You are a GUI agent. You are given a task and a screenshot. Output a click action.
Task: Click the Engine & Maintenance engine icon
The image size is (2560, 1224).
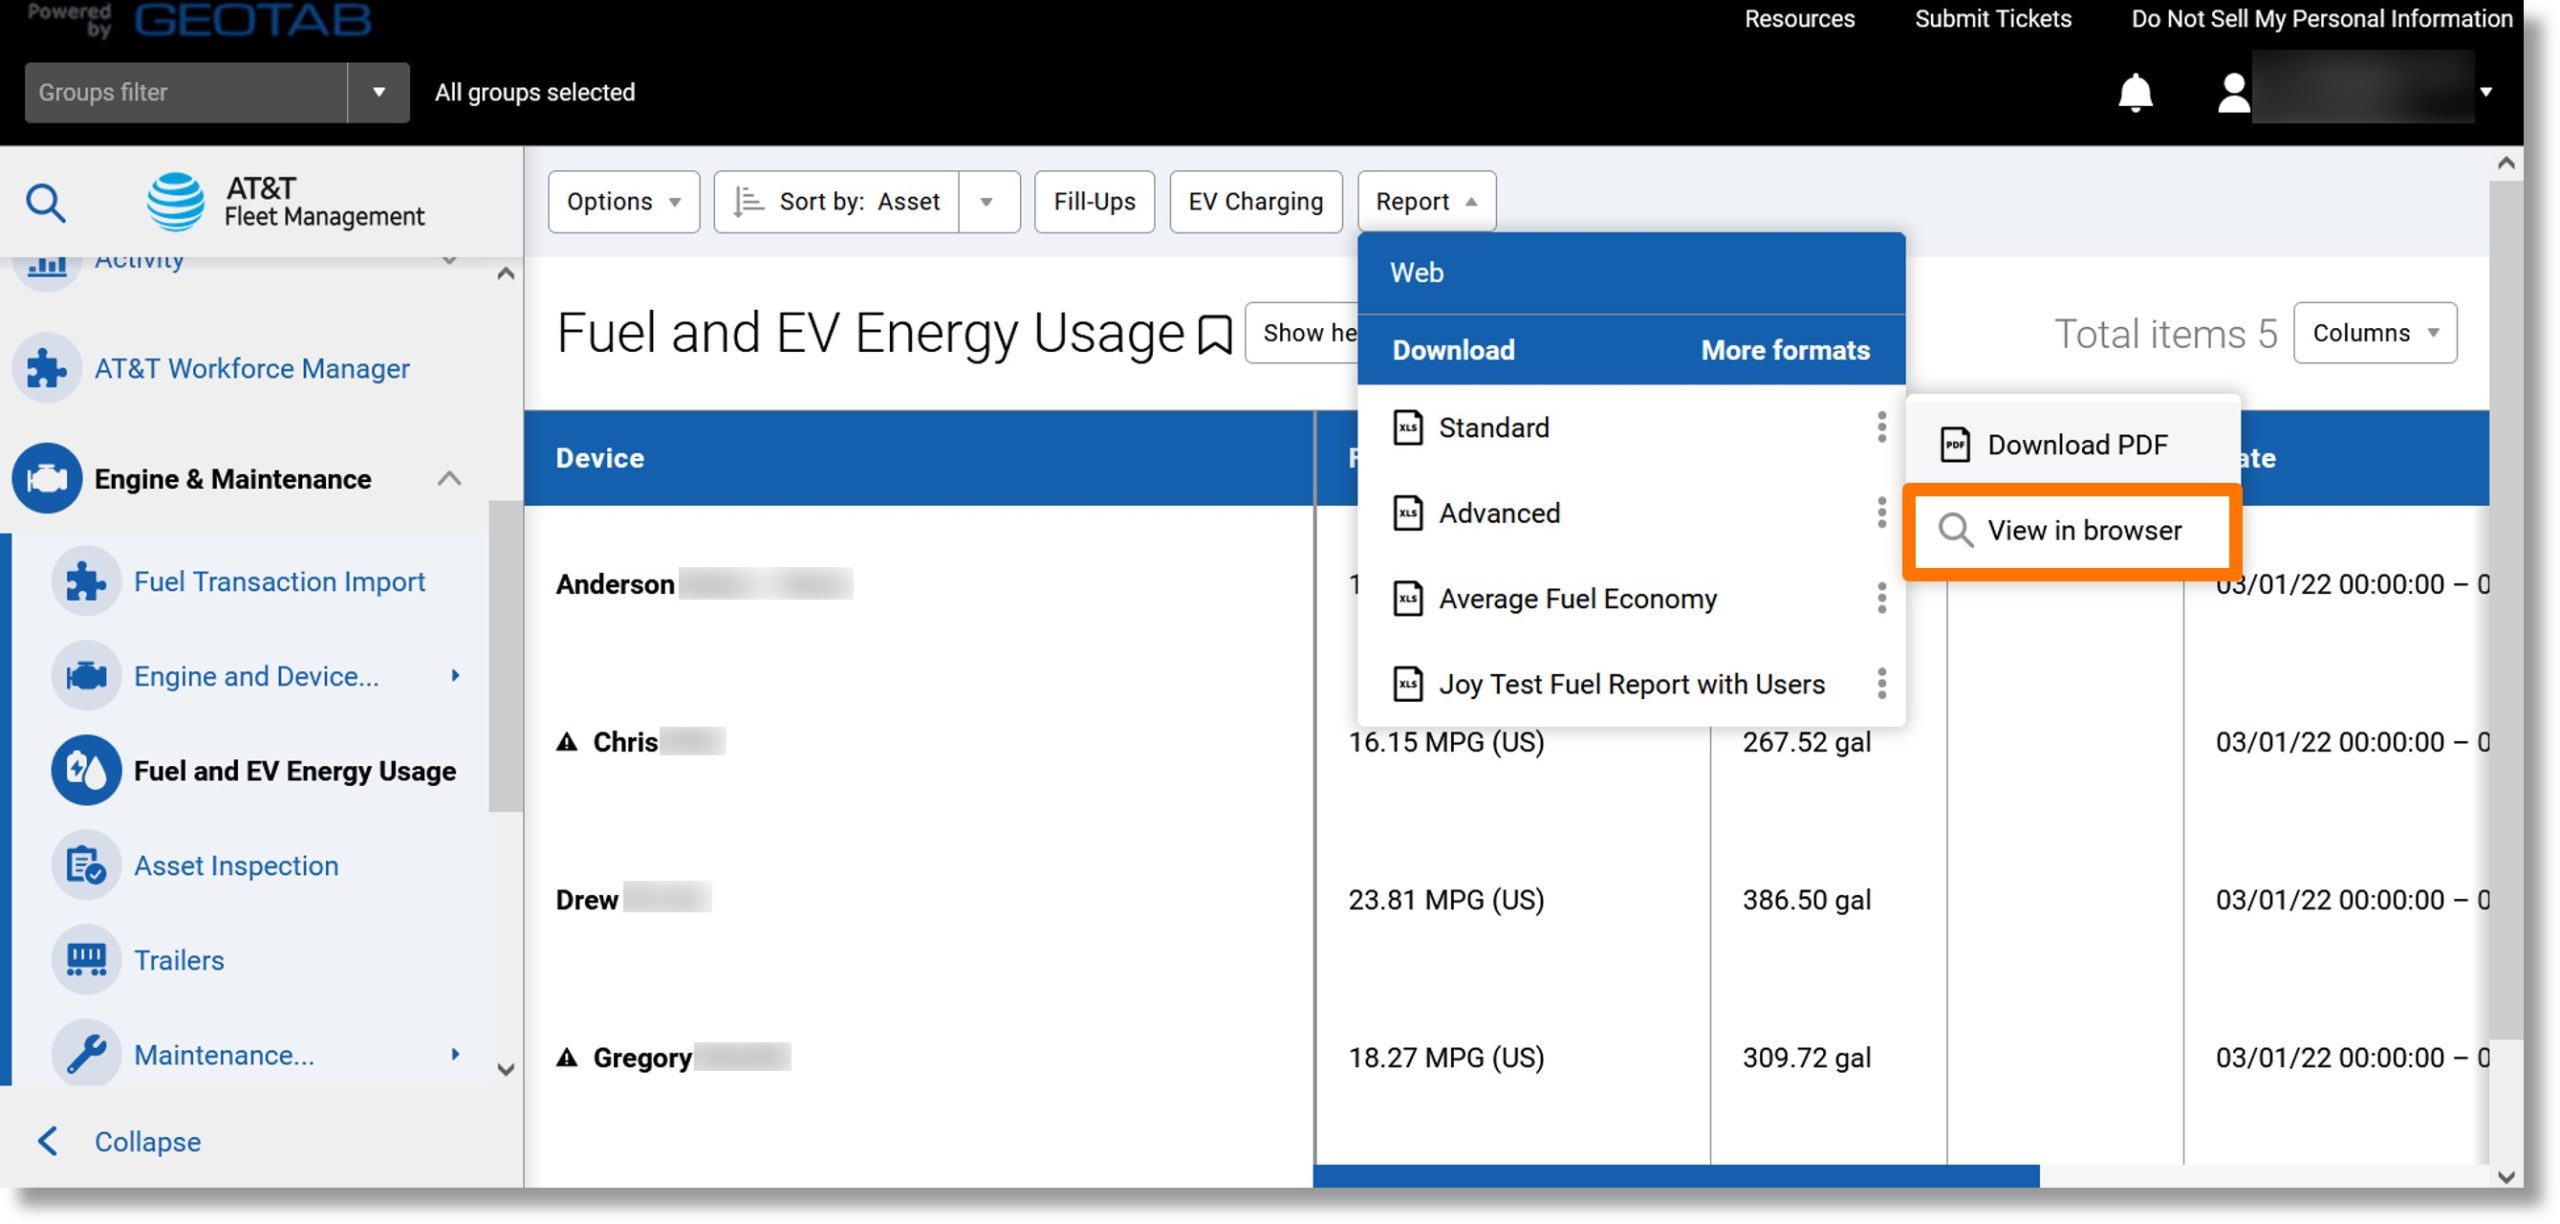[46, 479]
